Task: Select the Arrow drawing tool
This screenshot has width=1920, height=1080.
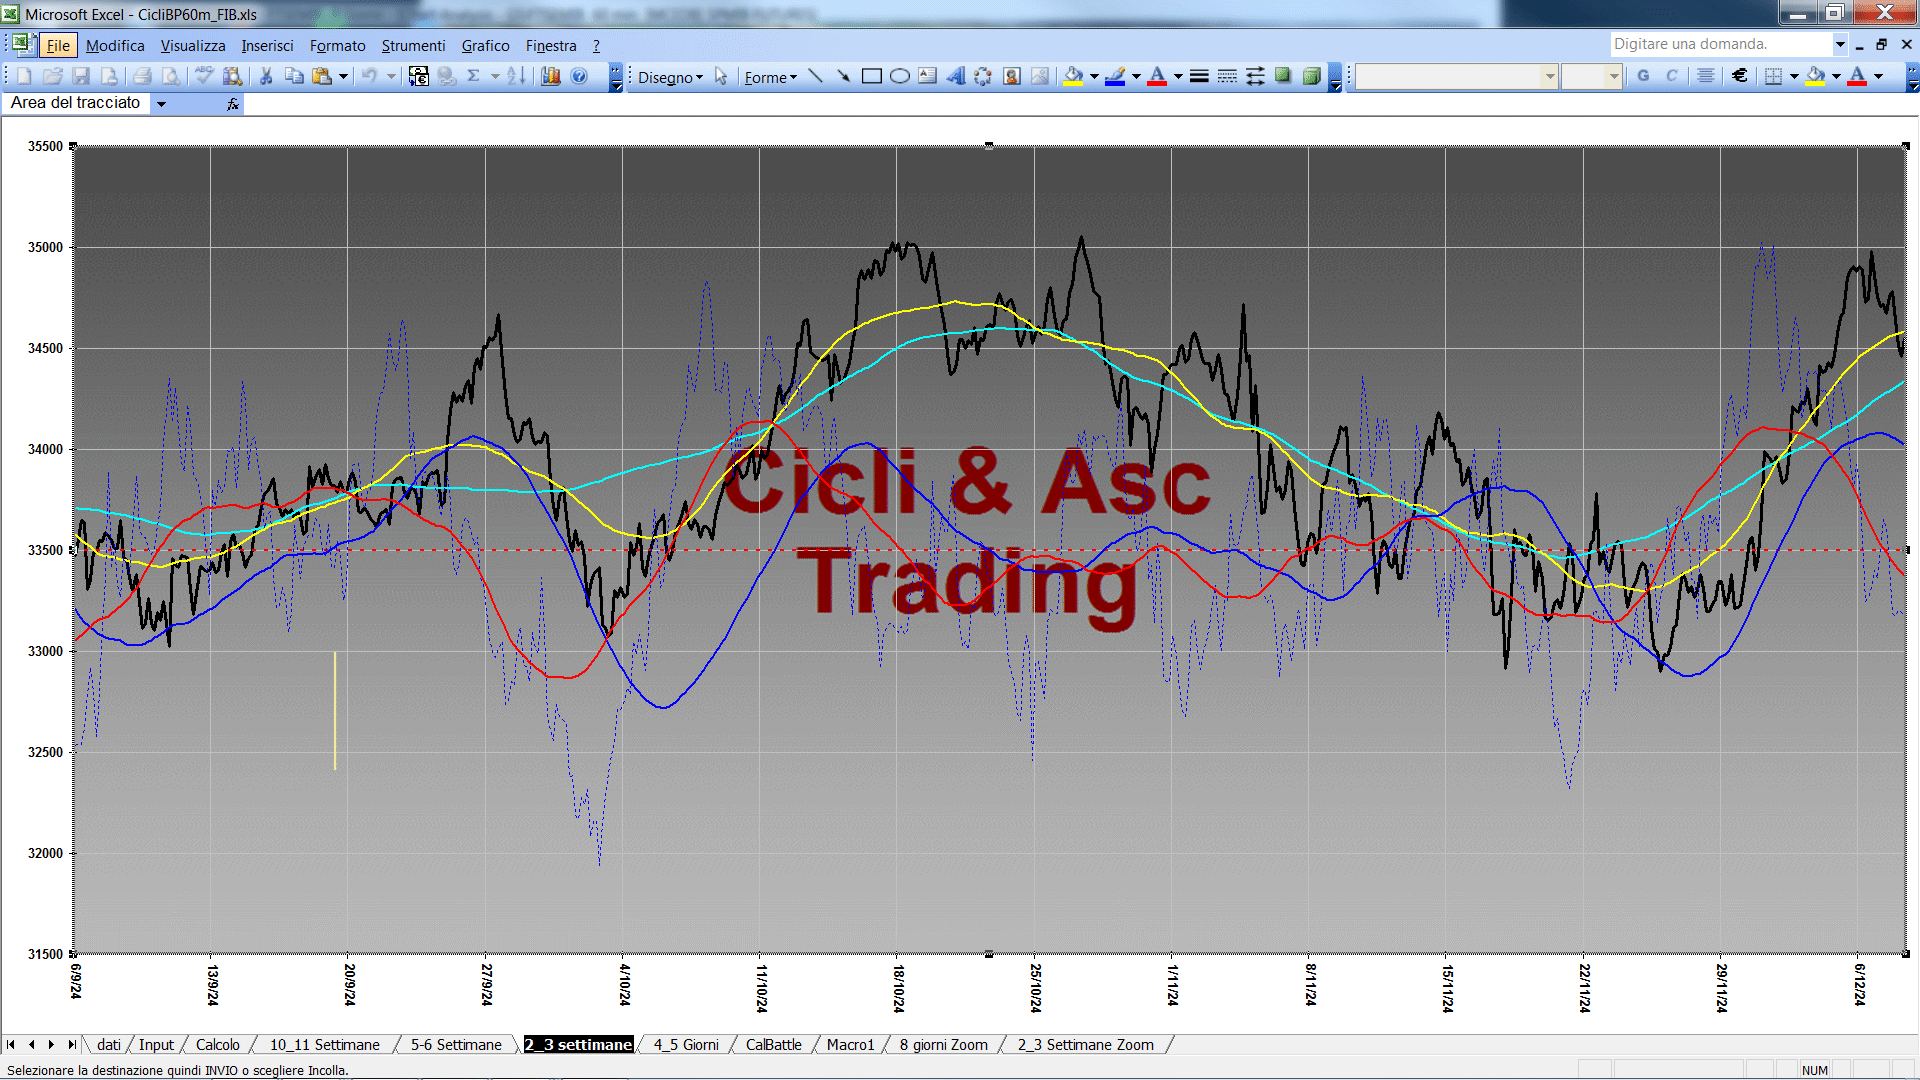Action: [844, 76]
